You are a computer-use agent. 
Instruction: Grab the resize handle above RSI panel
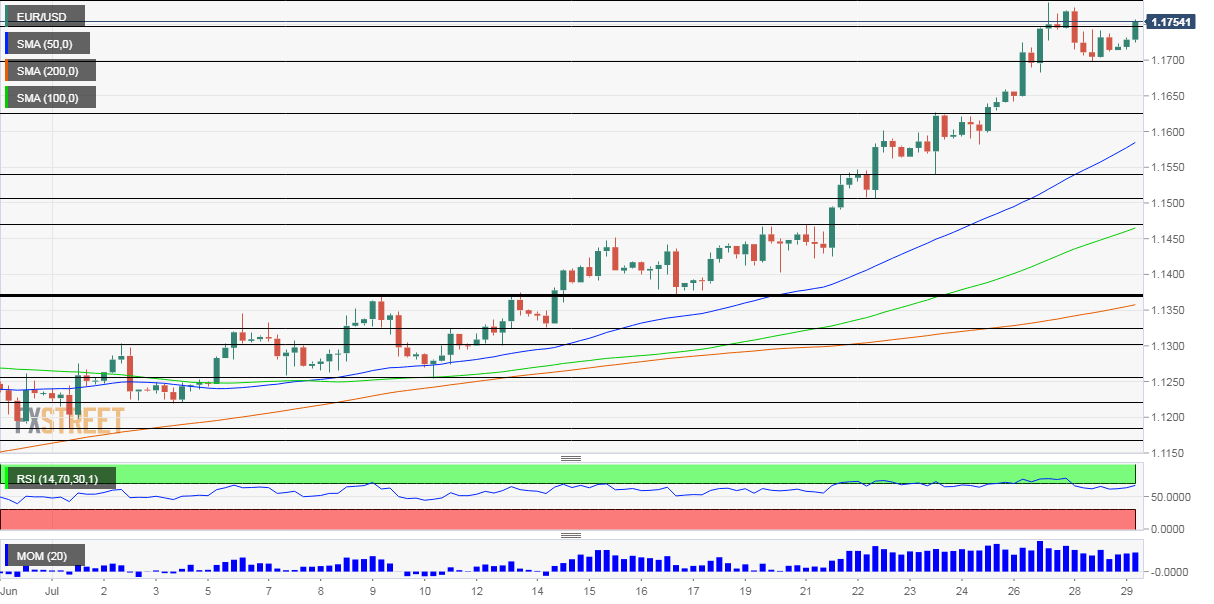click(x=571, y=458)
